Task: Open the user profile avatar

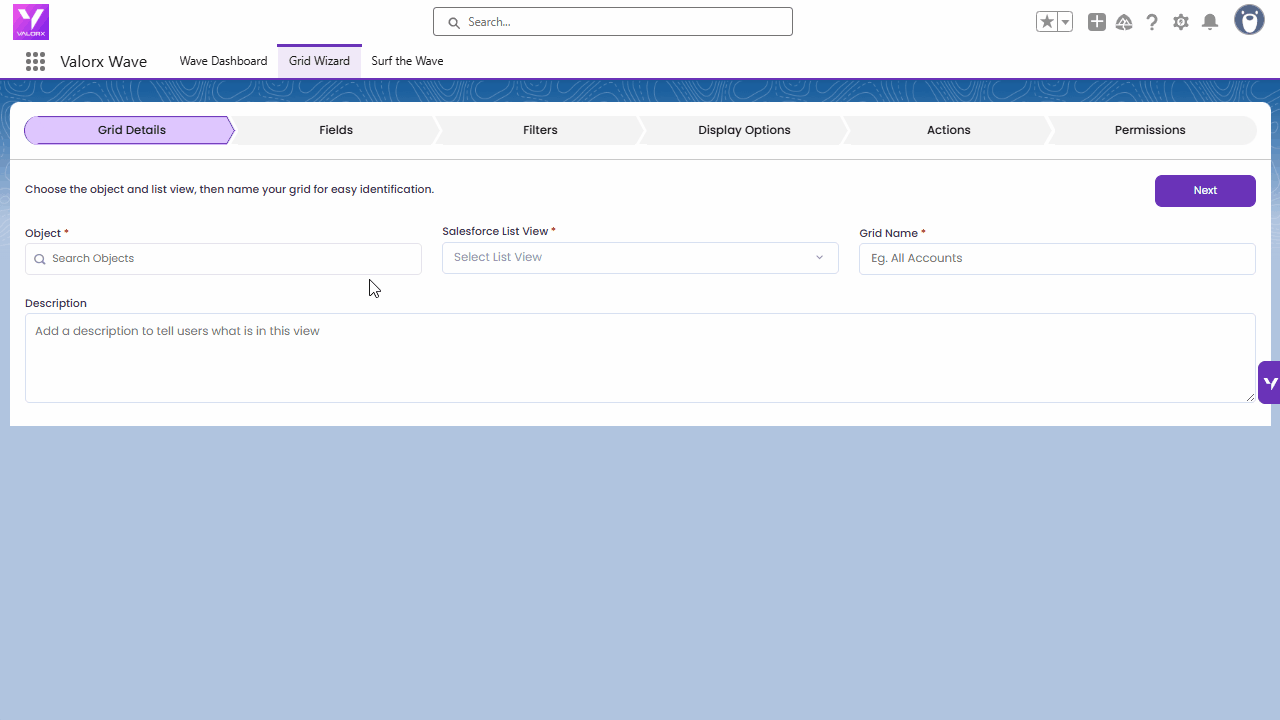Action: click(x=1249, y=19)
